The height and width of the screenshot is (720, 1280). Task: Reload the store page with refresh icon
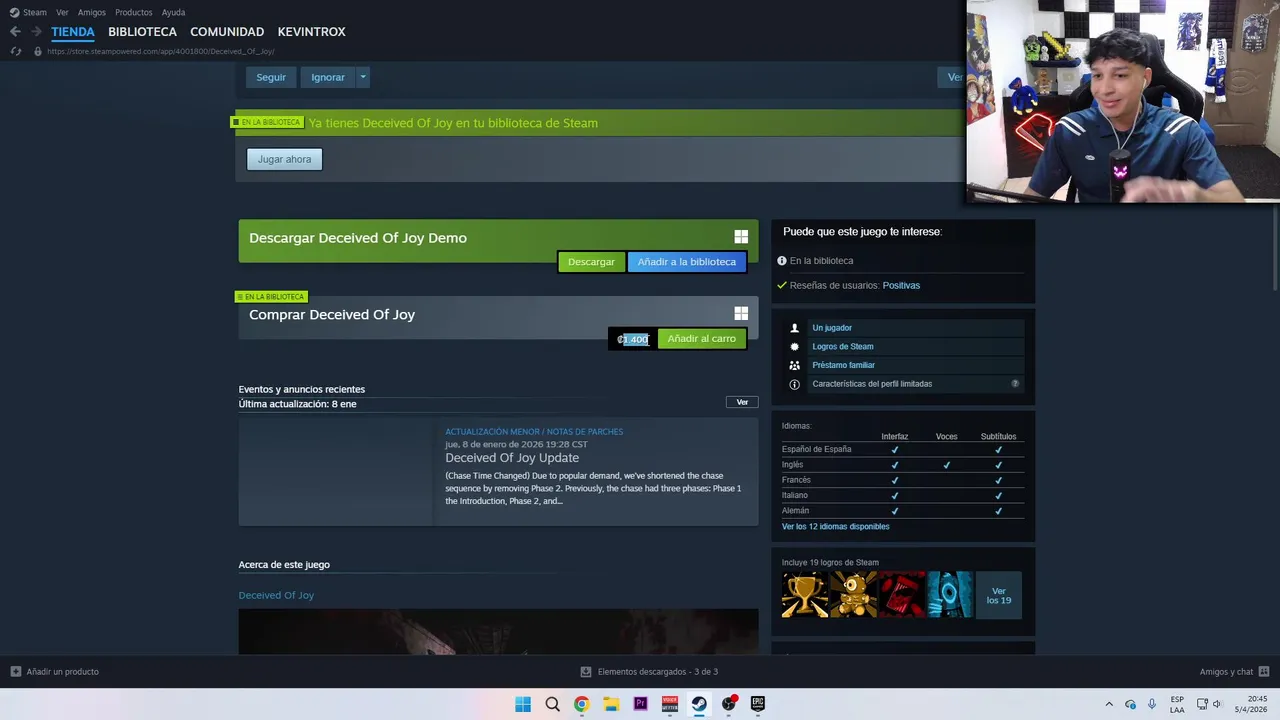pos(15,51)
